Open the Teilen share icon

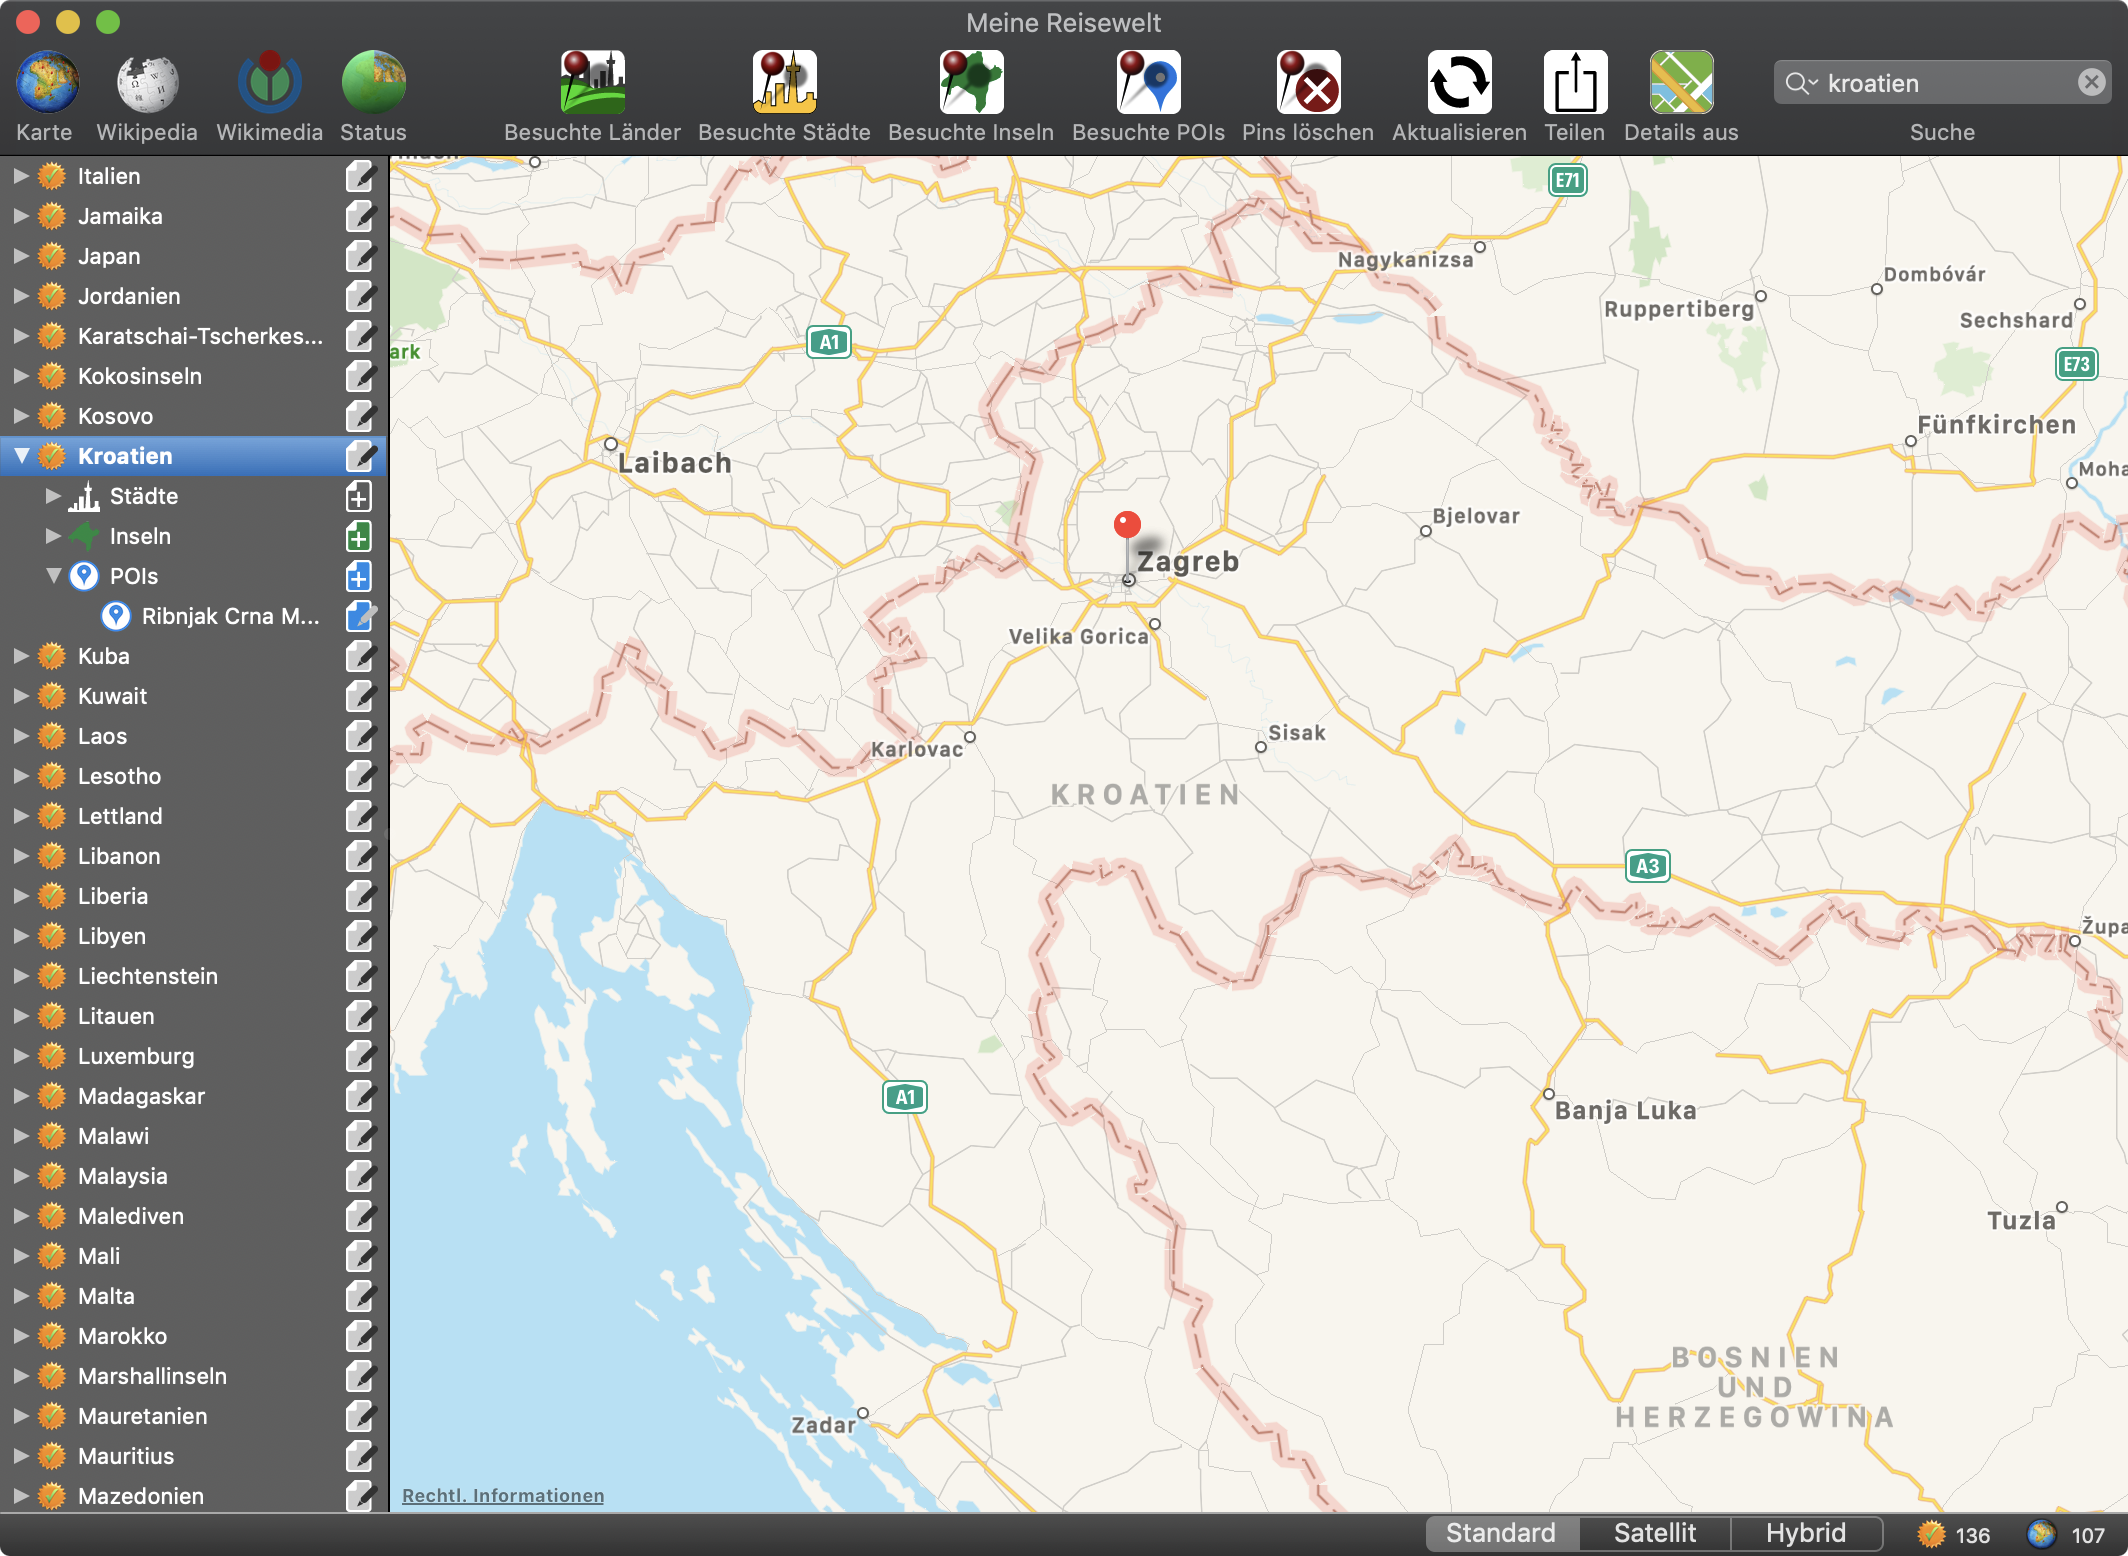click(1574, 82)
